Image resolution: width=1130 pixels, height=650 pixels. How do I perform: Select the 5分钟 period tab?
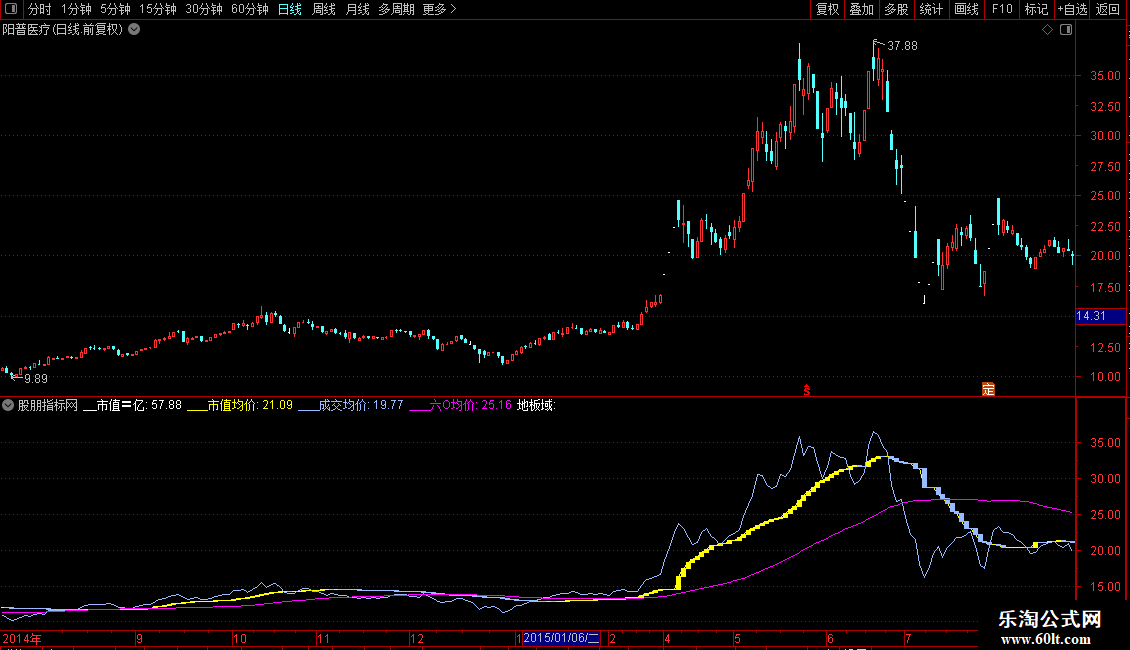coord(115,9)
